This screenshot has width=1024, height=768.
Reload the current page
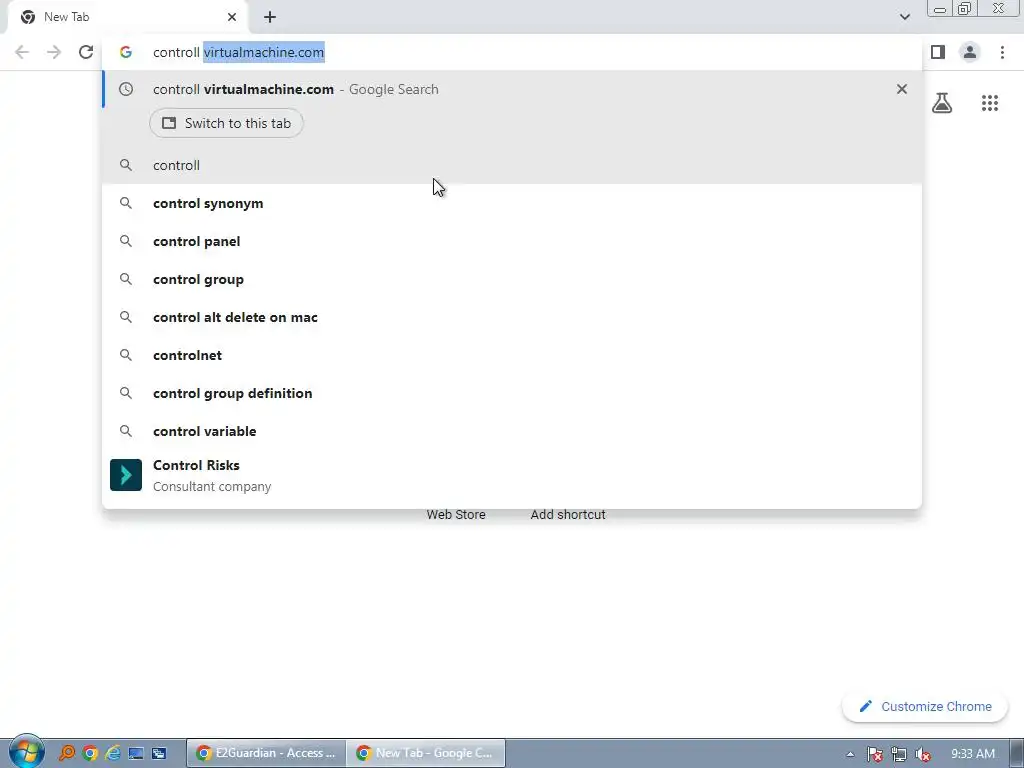pyautogui.click(x=86, y=52)
